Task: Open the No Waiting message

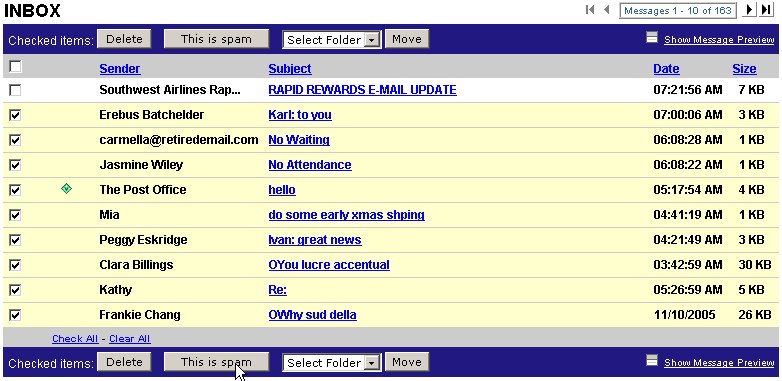Action: pos(299,140)
